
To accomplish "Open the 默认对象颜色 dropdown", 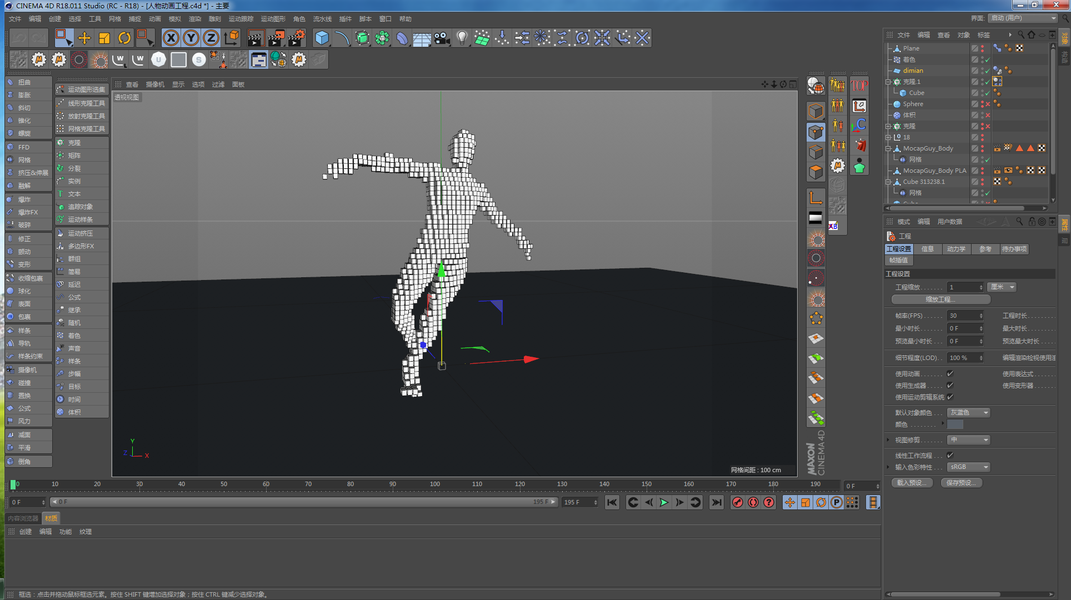I will click(968, 412).
